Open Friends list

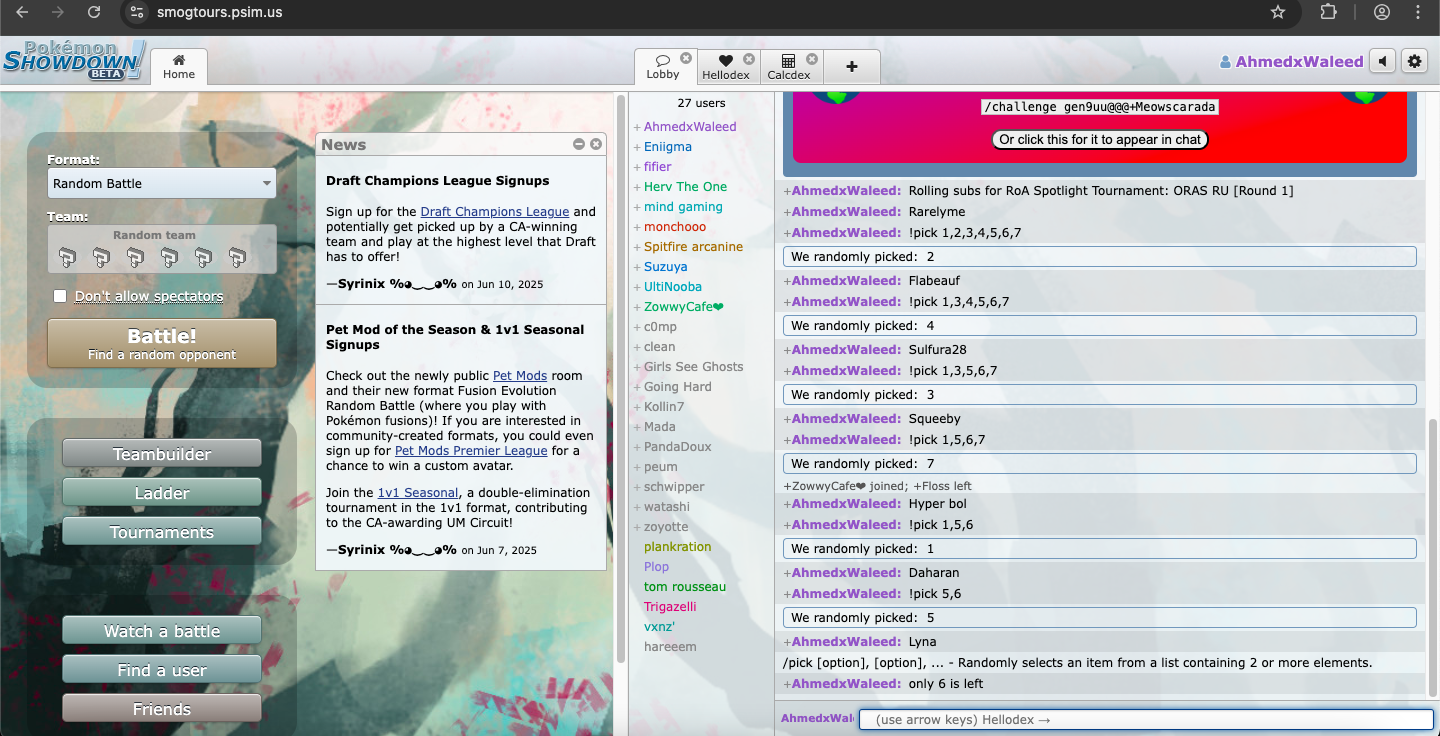[162, 708]
